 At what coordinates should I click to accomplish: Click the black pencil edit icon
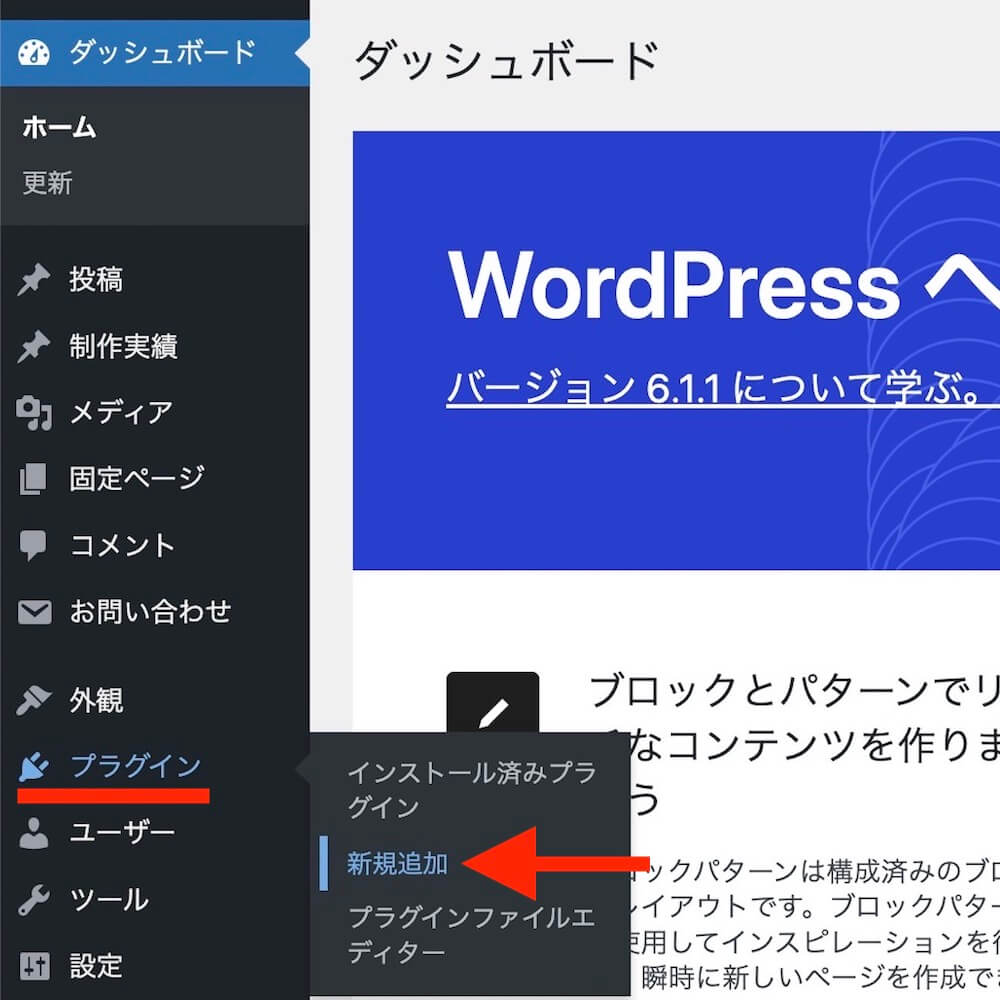point(493,703)
